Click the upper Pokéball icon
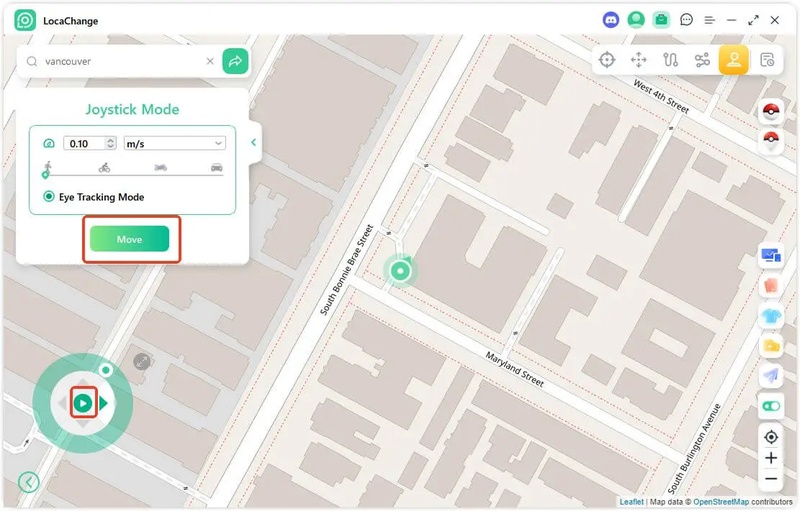 tap(771, 111)
